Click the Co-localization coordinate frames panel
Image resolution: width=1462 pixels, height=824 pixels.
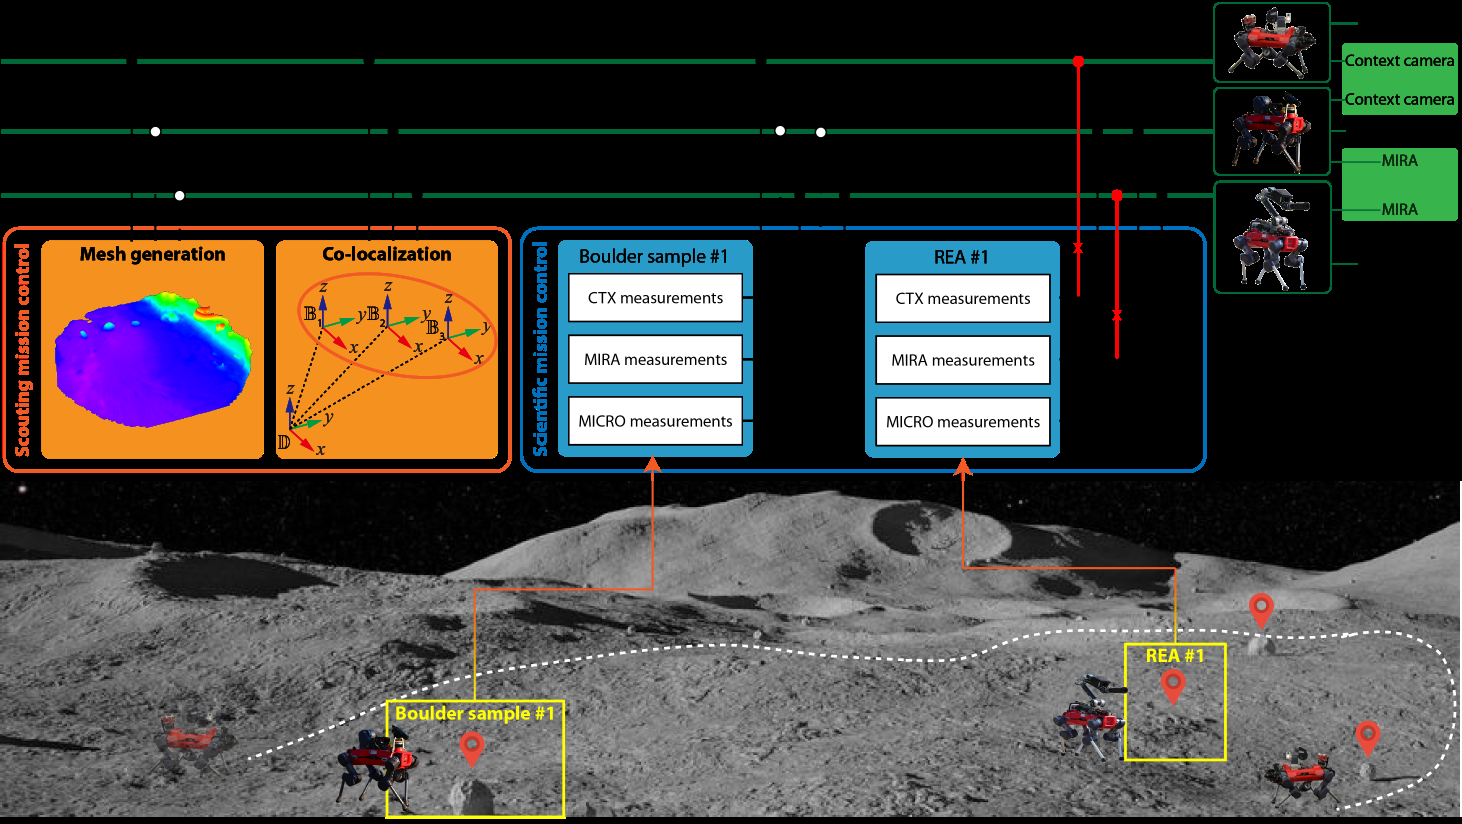387,349
